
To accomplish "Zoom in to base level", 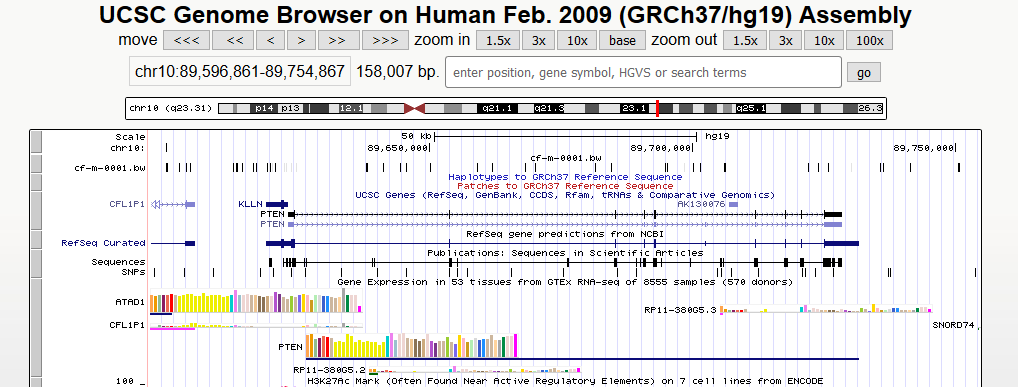I will tap(622, 40).
